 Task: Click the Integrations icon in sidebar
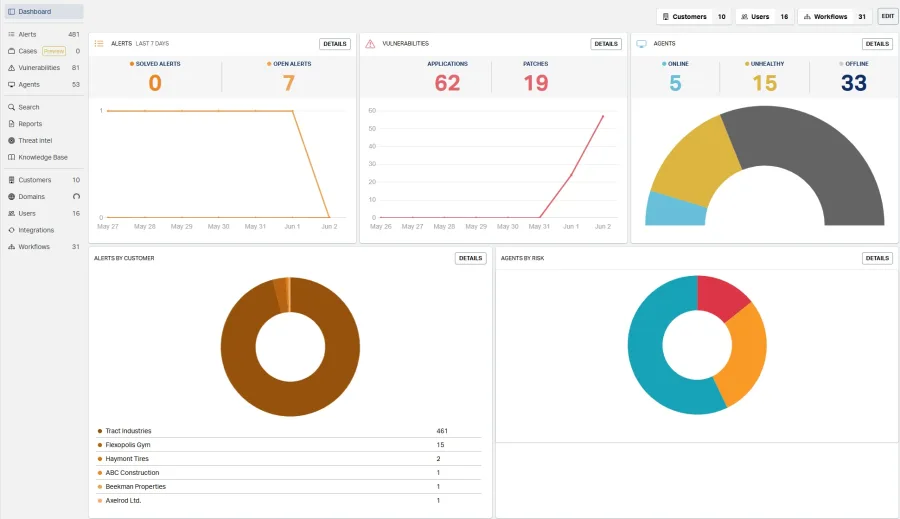(11, 230)
